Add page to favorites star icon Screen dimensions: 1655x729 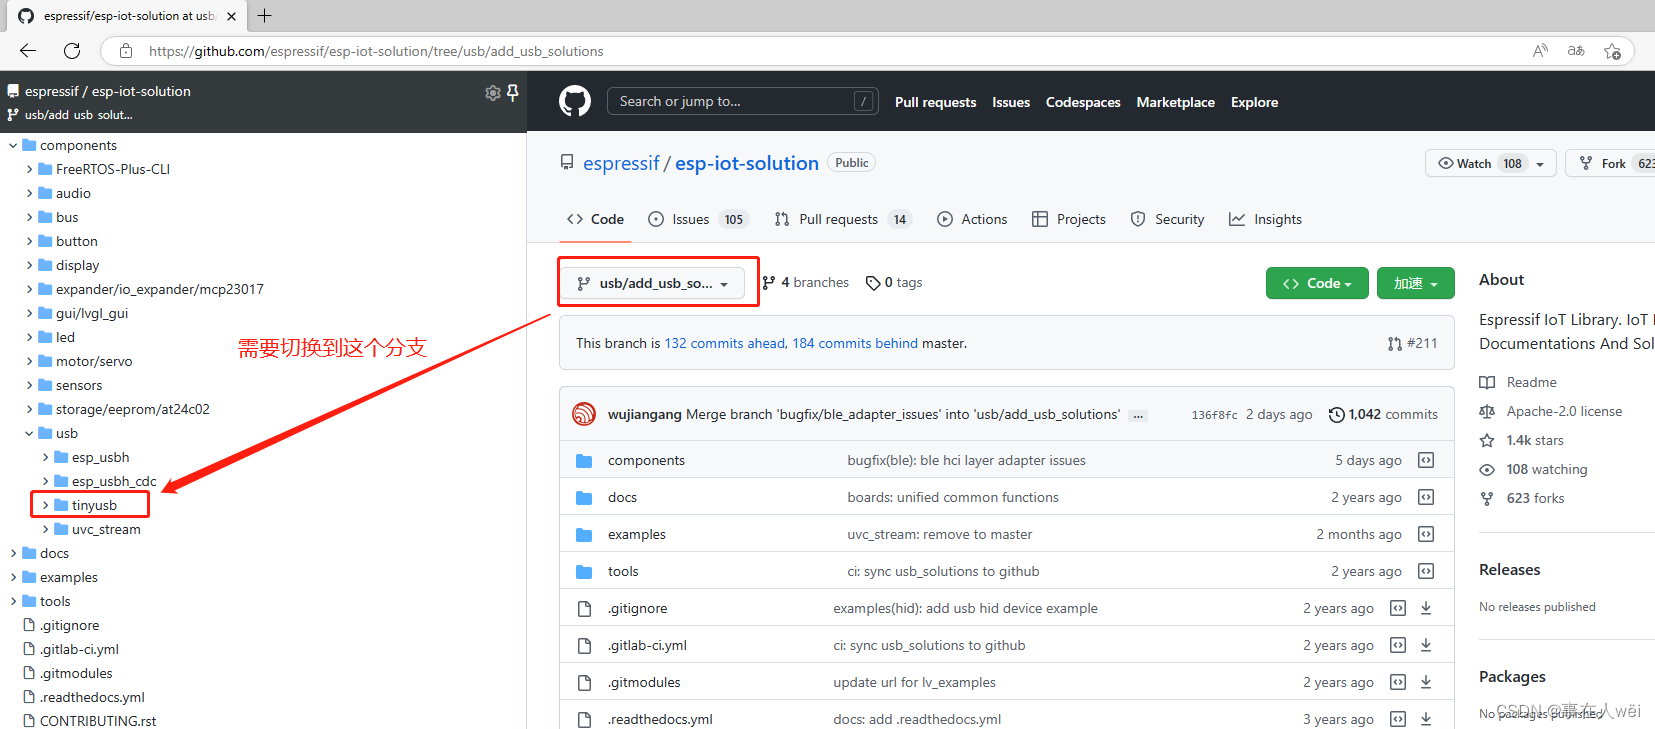click(x=1612, y=51)
